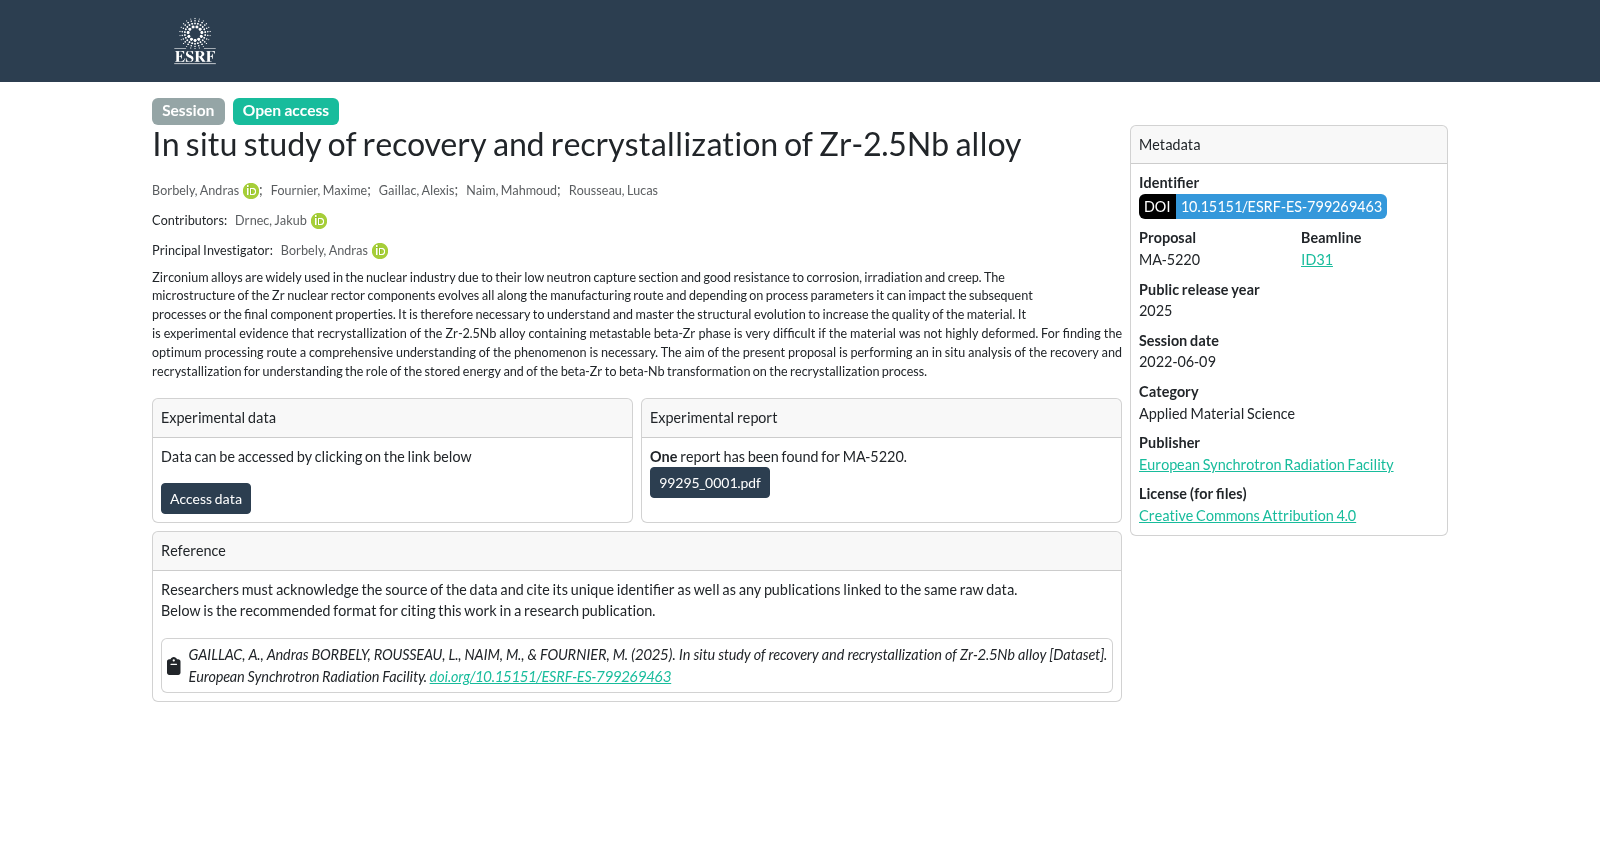The width and height of the screenshot is (1600, 857).
Task: Click first author name Borbely, Andras in author list
Action: tap(195, 191)
